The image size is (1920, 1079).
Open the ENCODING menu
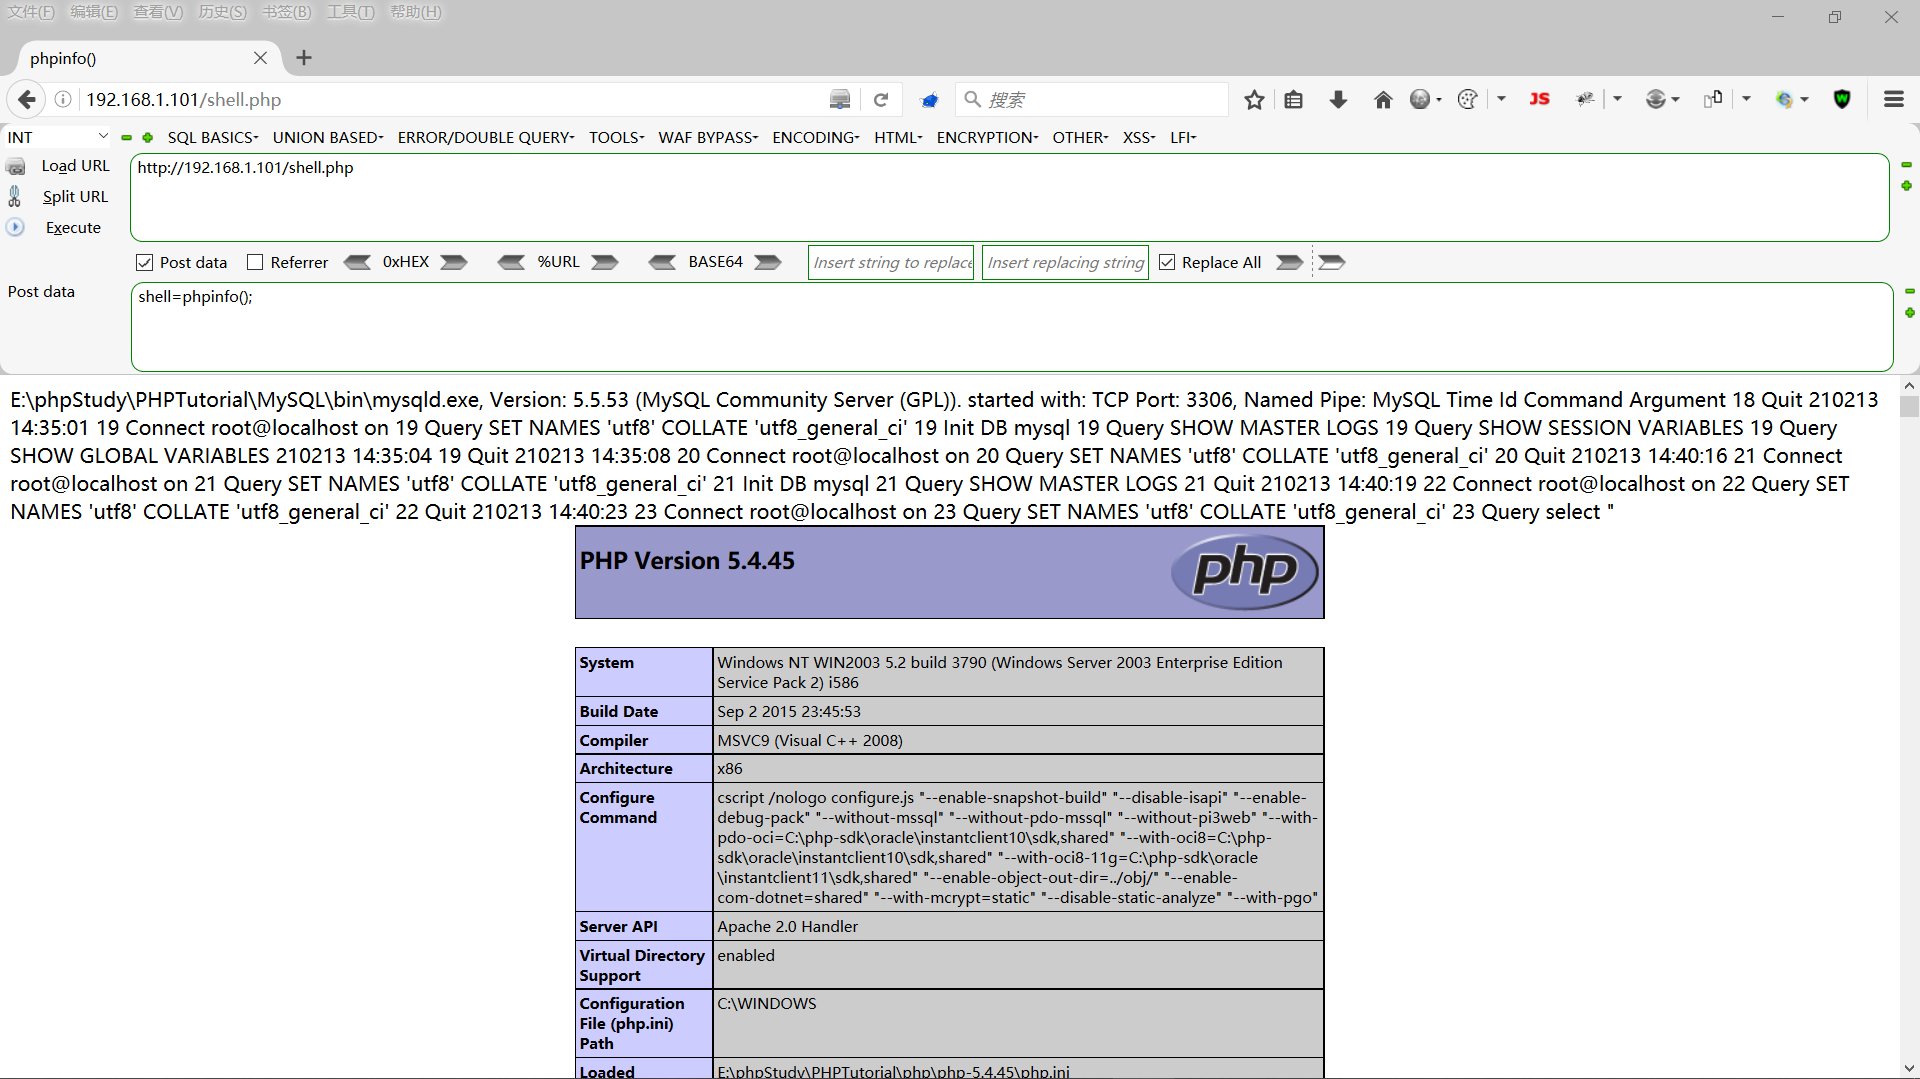pos(814,137)
